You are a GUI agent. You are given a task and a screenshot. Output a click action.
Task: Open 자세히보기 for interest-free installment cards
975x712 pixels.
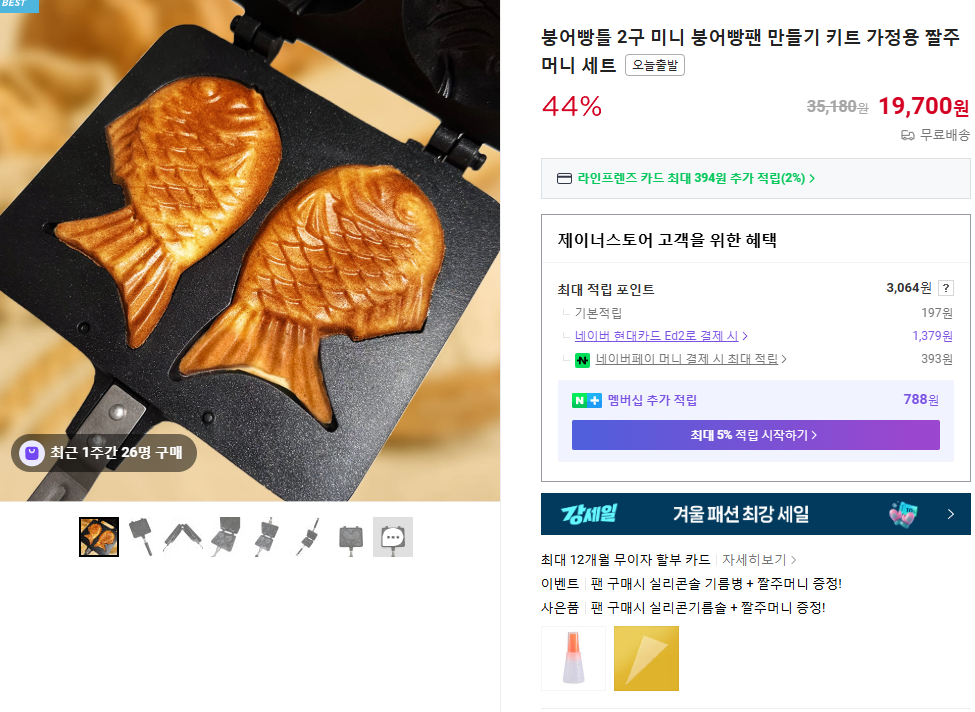tap(759, 559)
